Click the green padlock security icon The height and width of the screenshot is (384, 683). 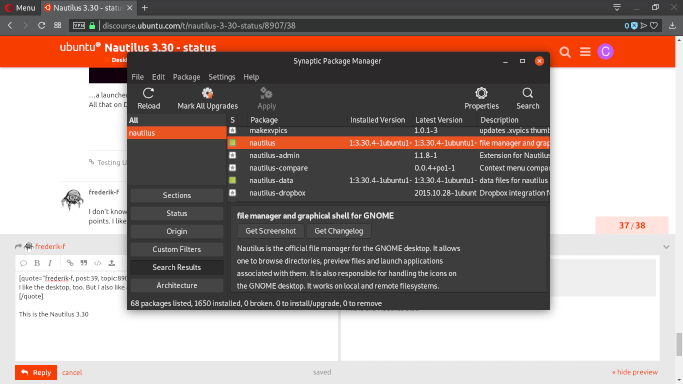pyautogui.click(x=92, y=26)
